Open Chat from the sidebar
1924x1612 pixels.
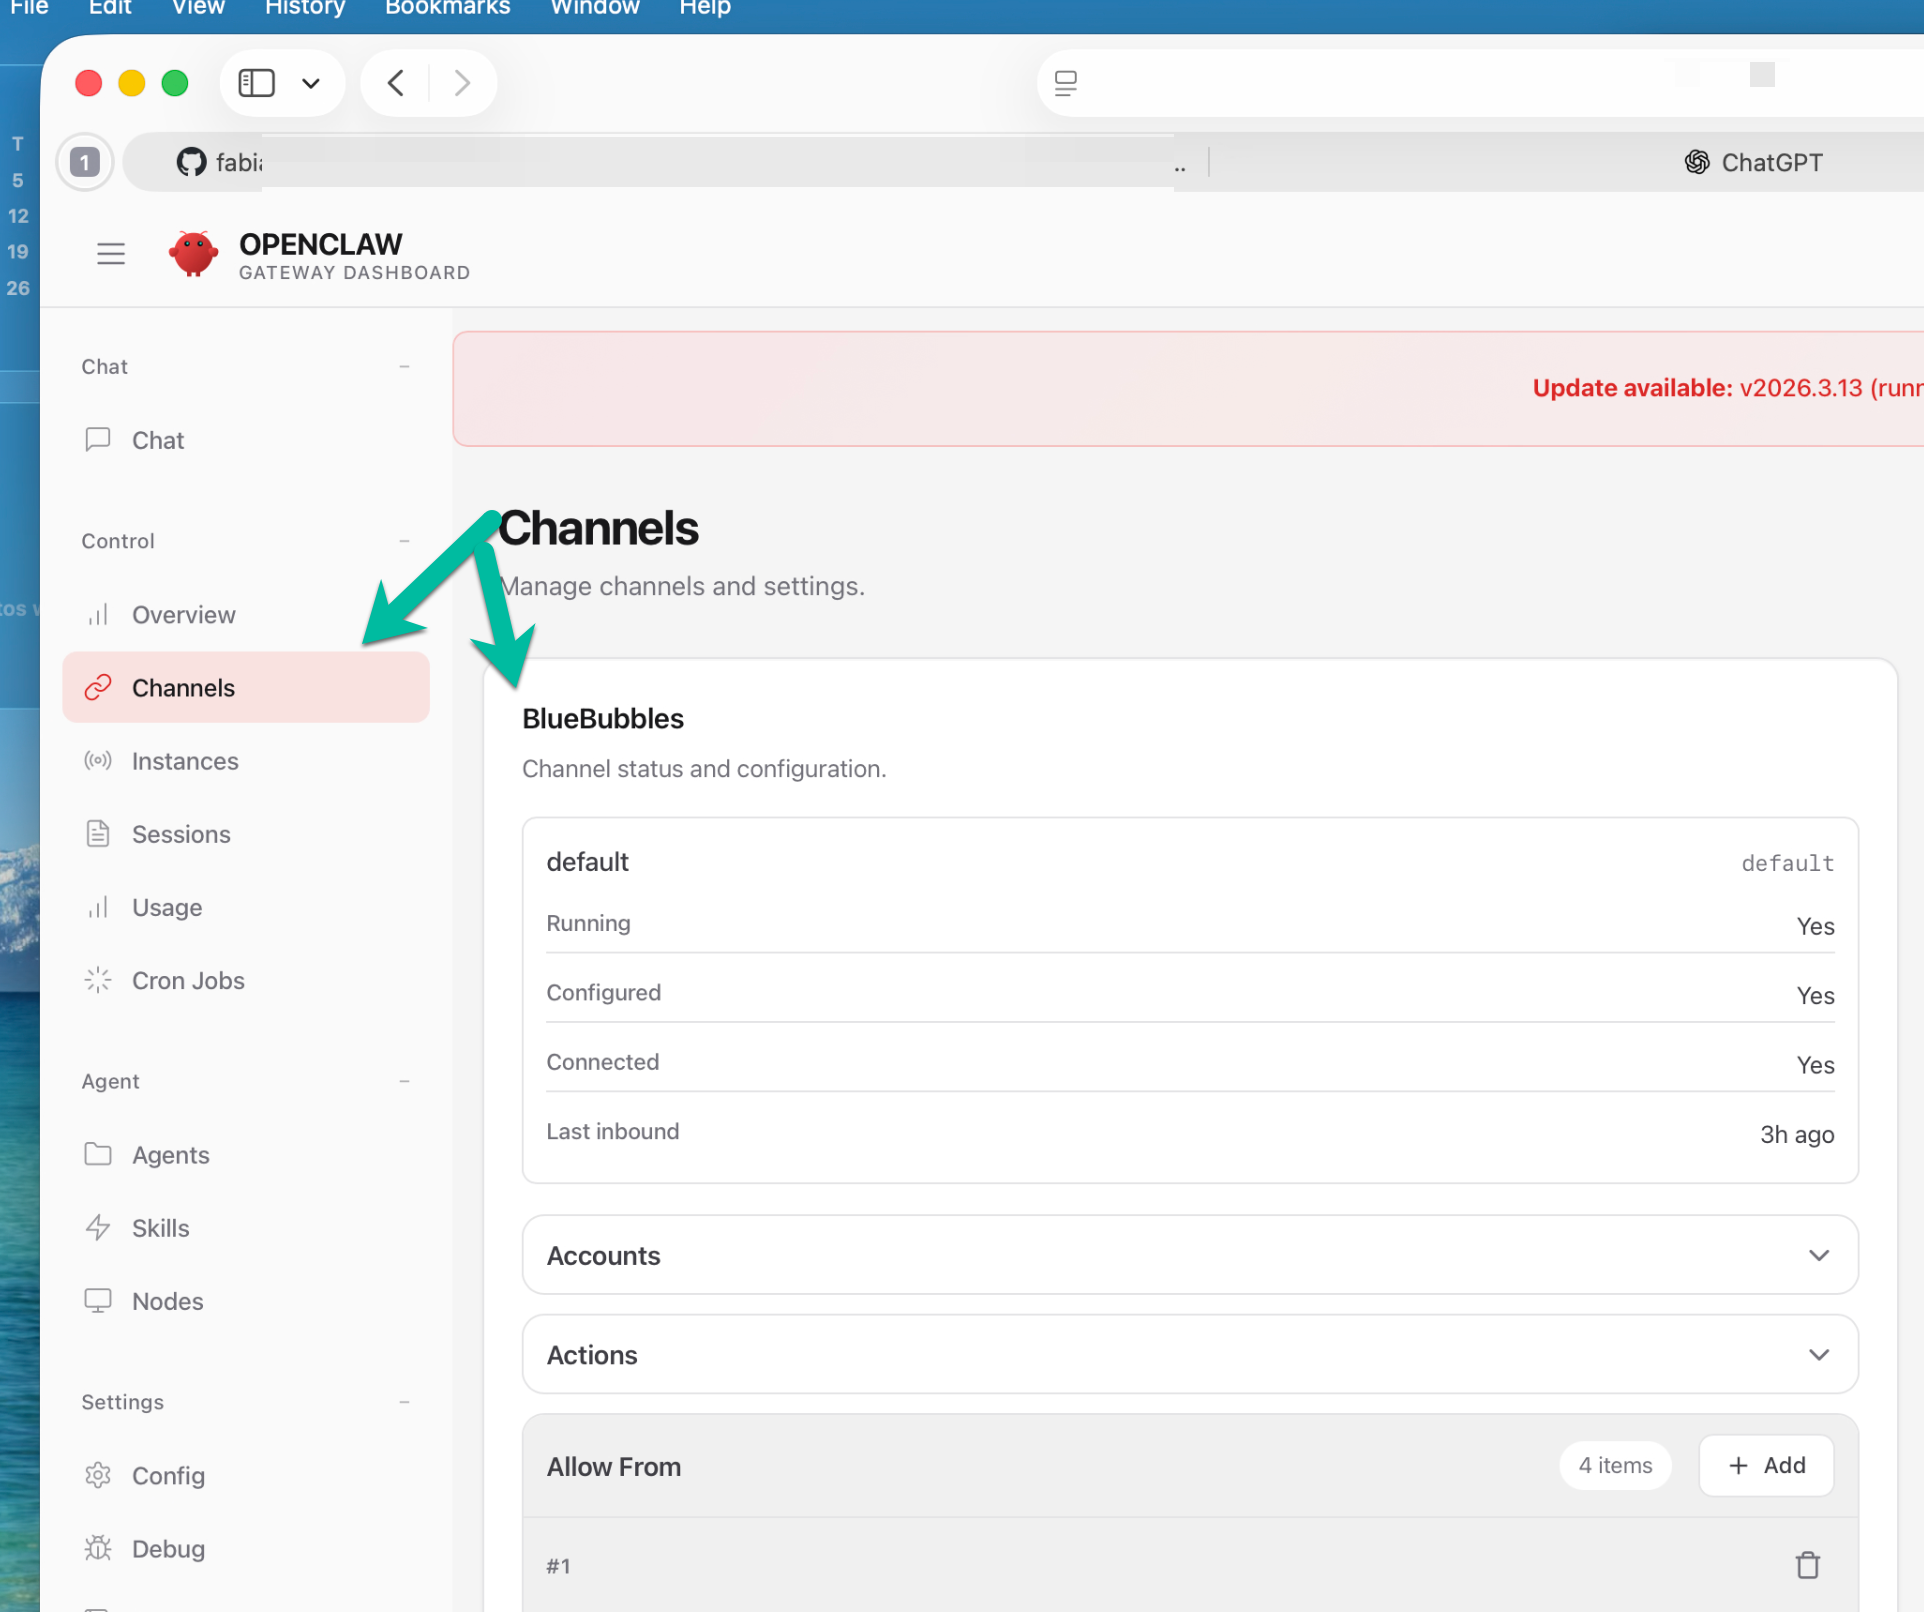[158, 440]
